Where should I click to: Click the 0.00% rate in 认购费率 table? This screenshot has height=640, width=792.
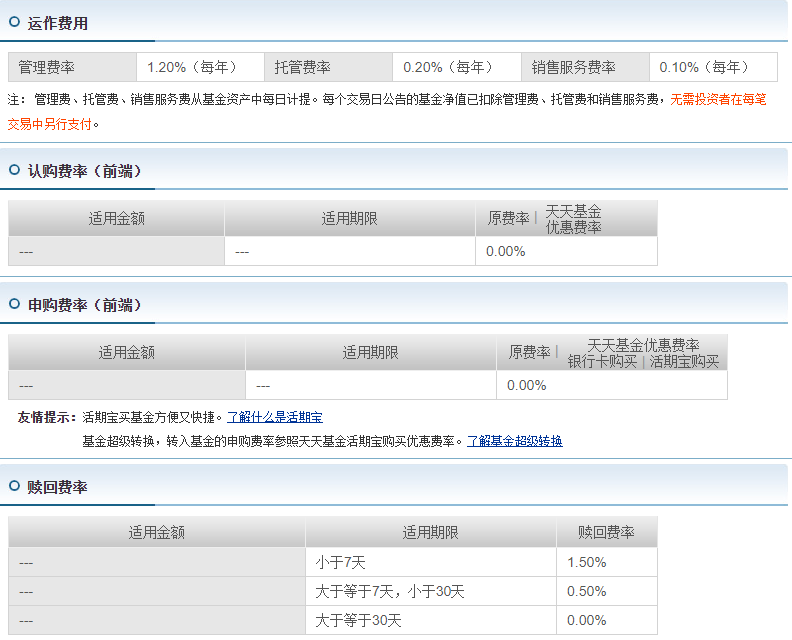(x=506, y=252)
